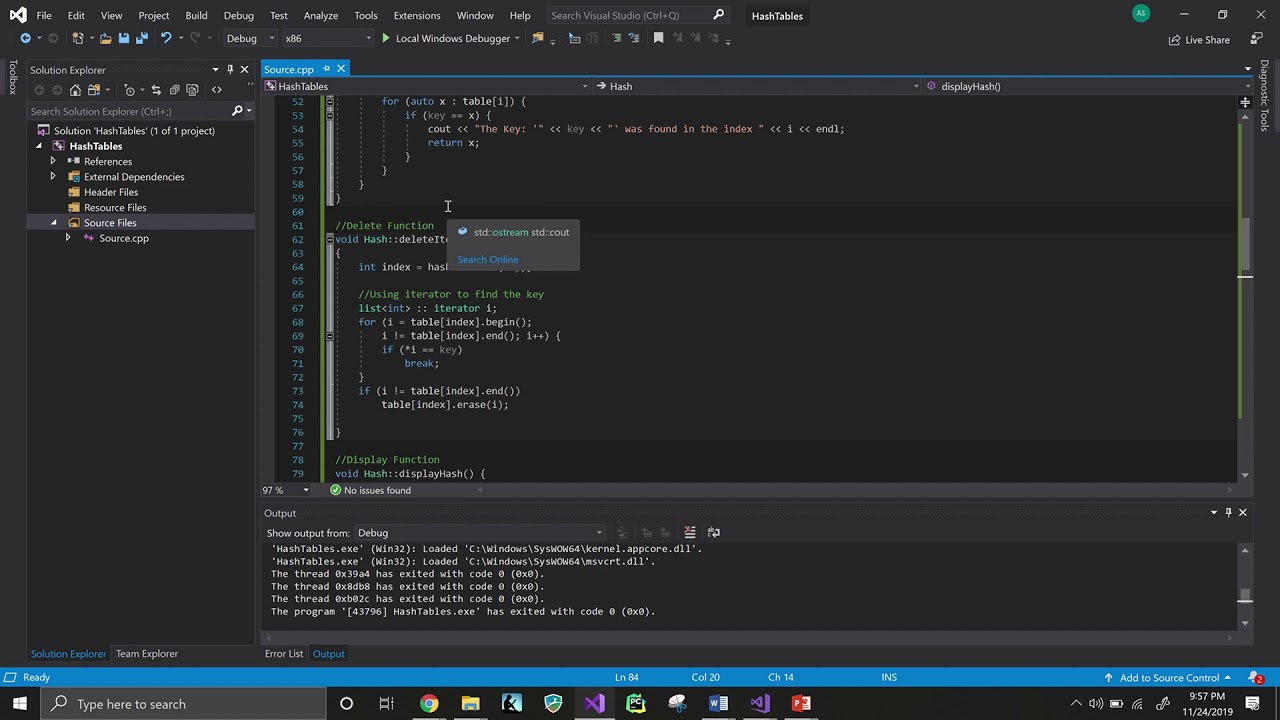Collapse the HashTables project node
Image resolution: width=1280 pixels, height=720 pixels.
pyautogui.click(x=39, y=146)
